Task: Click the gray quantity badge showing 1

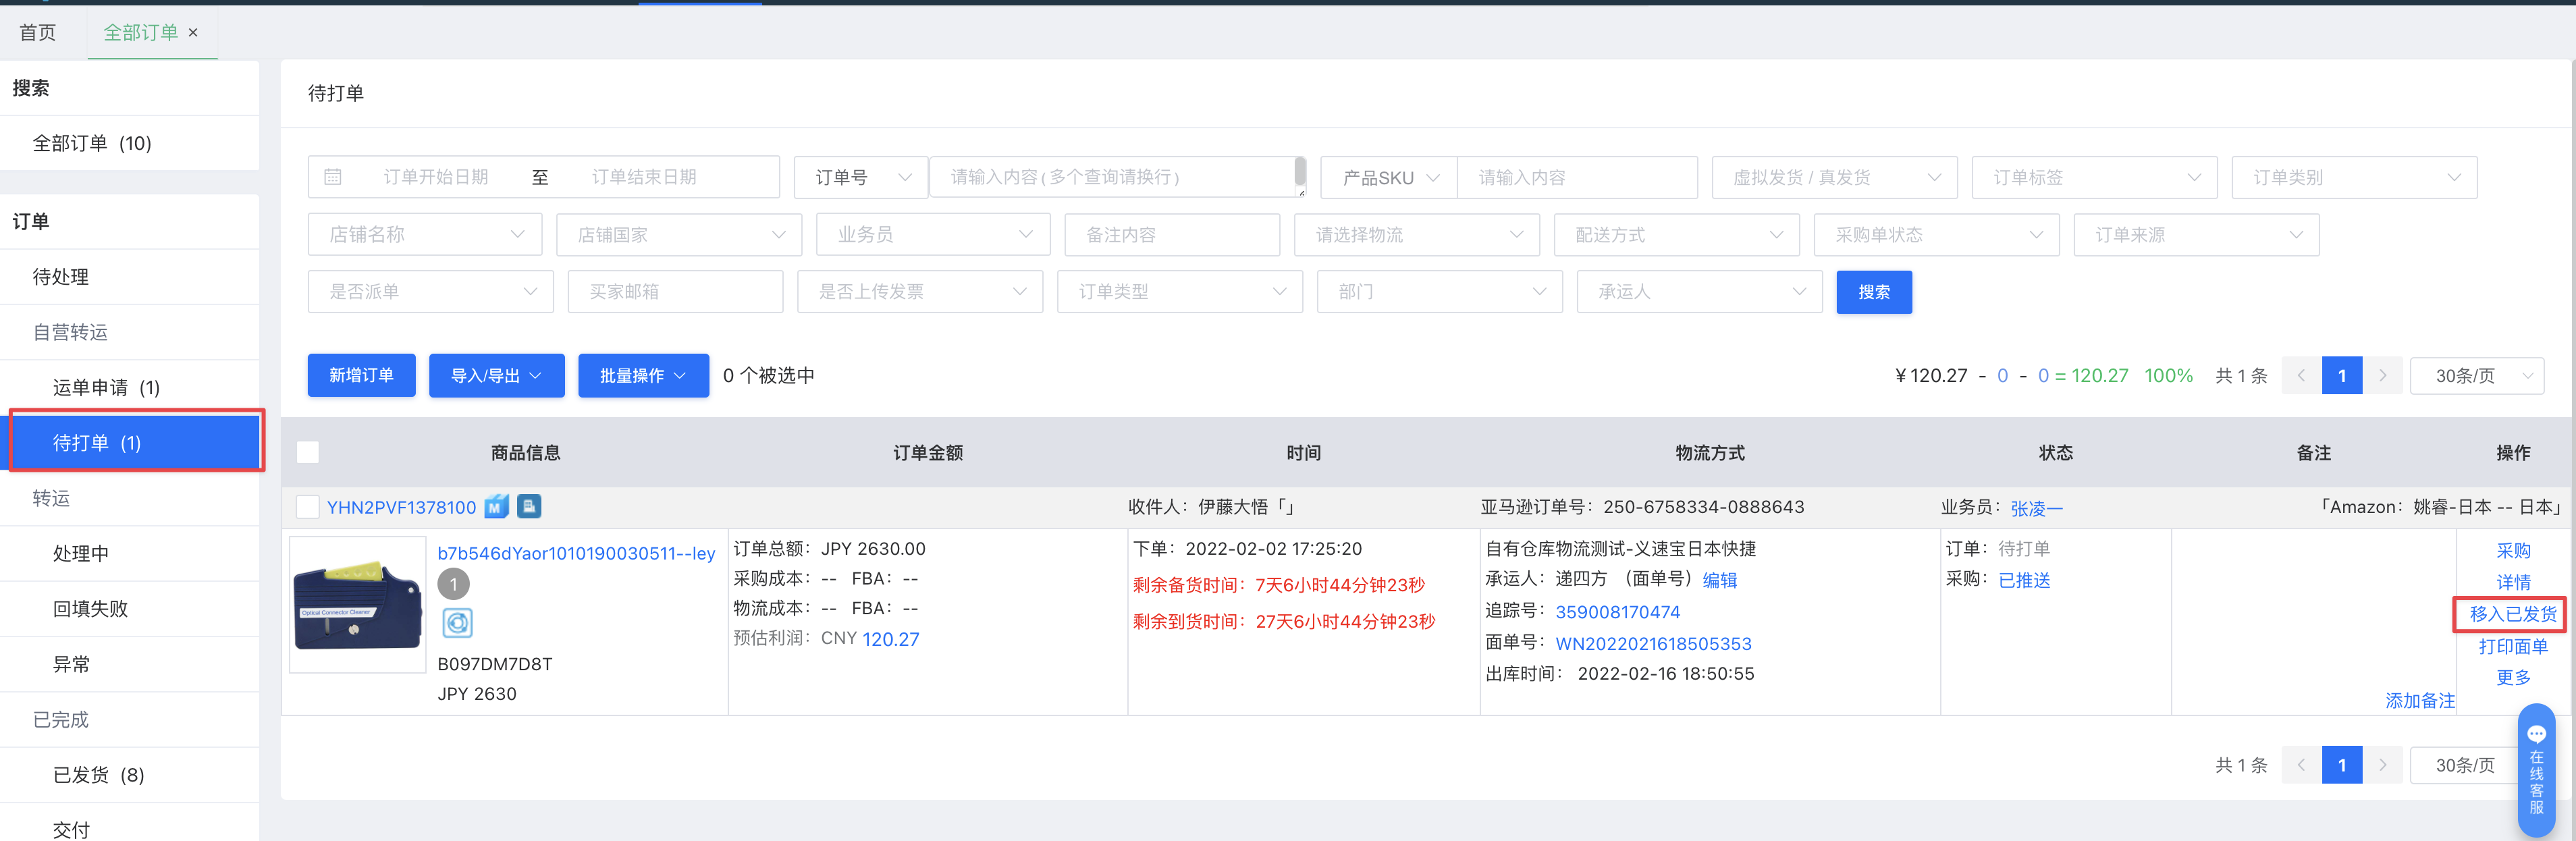Action: [x=453, y=584]
